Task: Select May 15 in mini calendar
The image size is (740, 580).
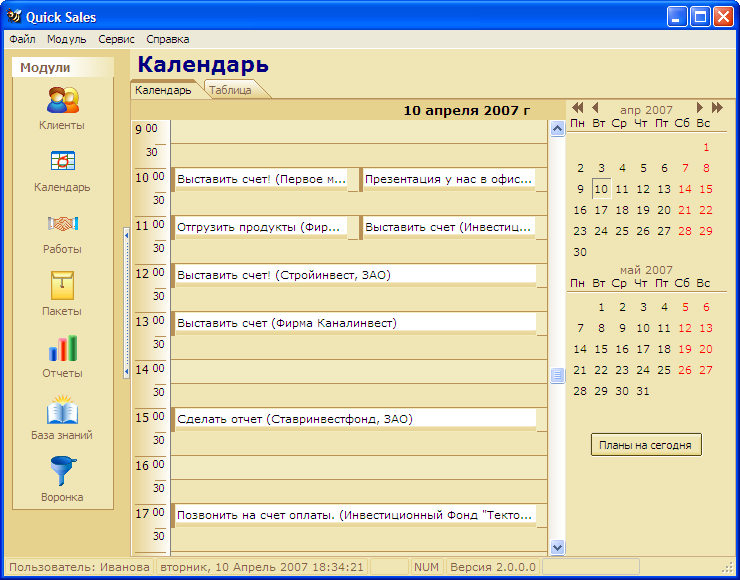Action: tap(601, 349)
